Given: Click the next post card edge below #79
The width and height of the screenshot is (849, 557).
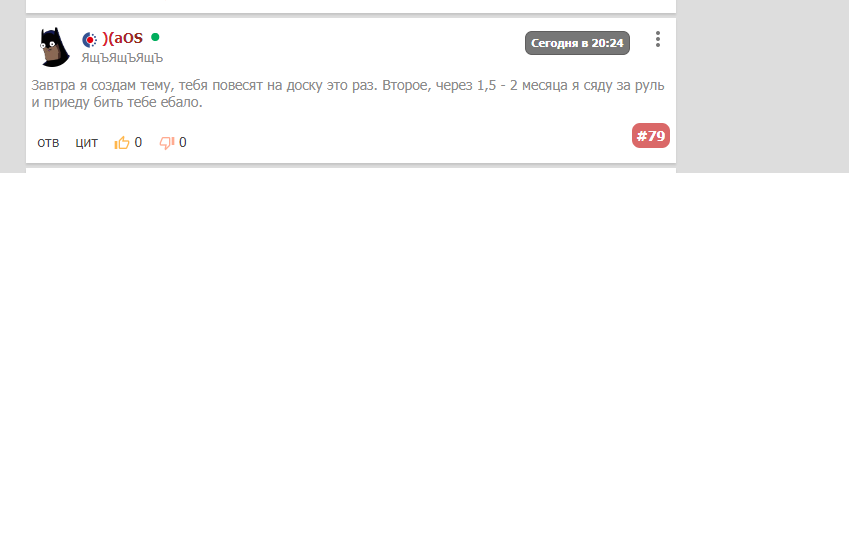Looking at the screenshot, I should 351,171.
